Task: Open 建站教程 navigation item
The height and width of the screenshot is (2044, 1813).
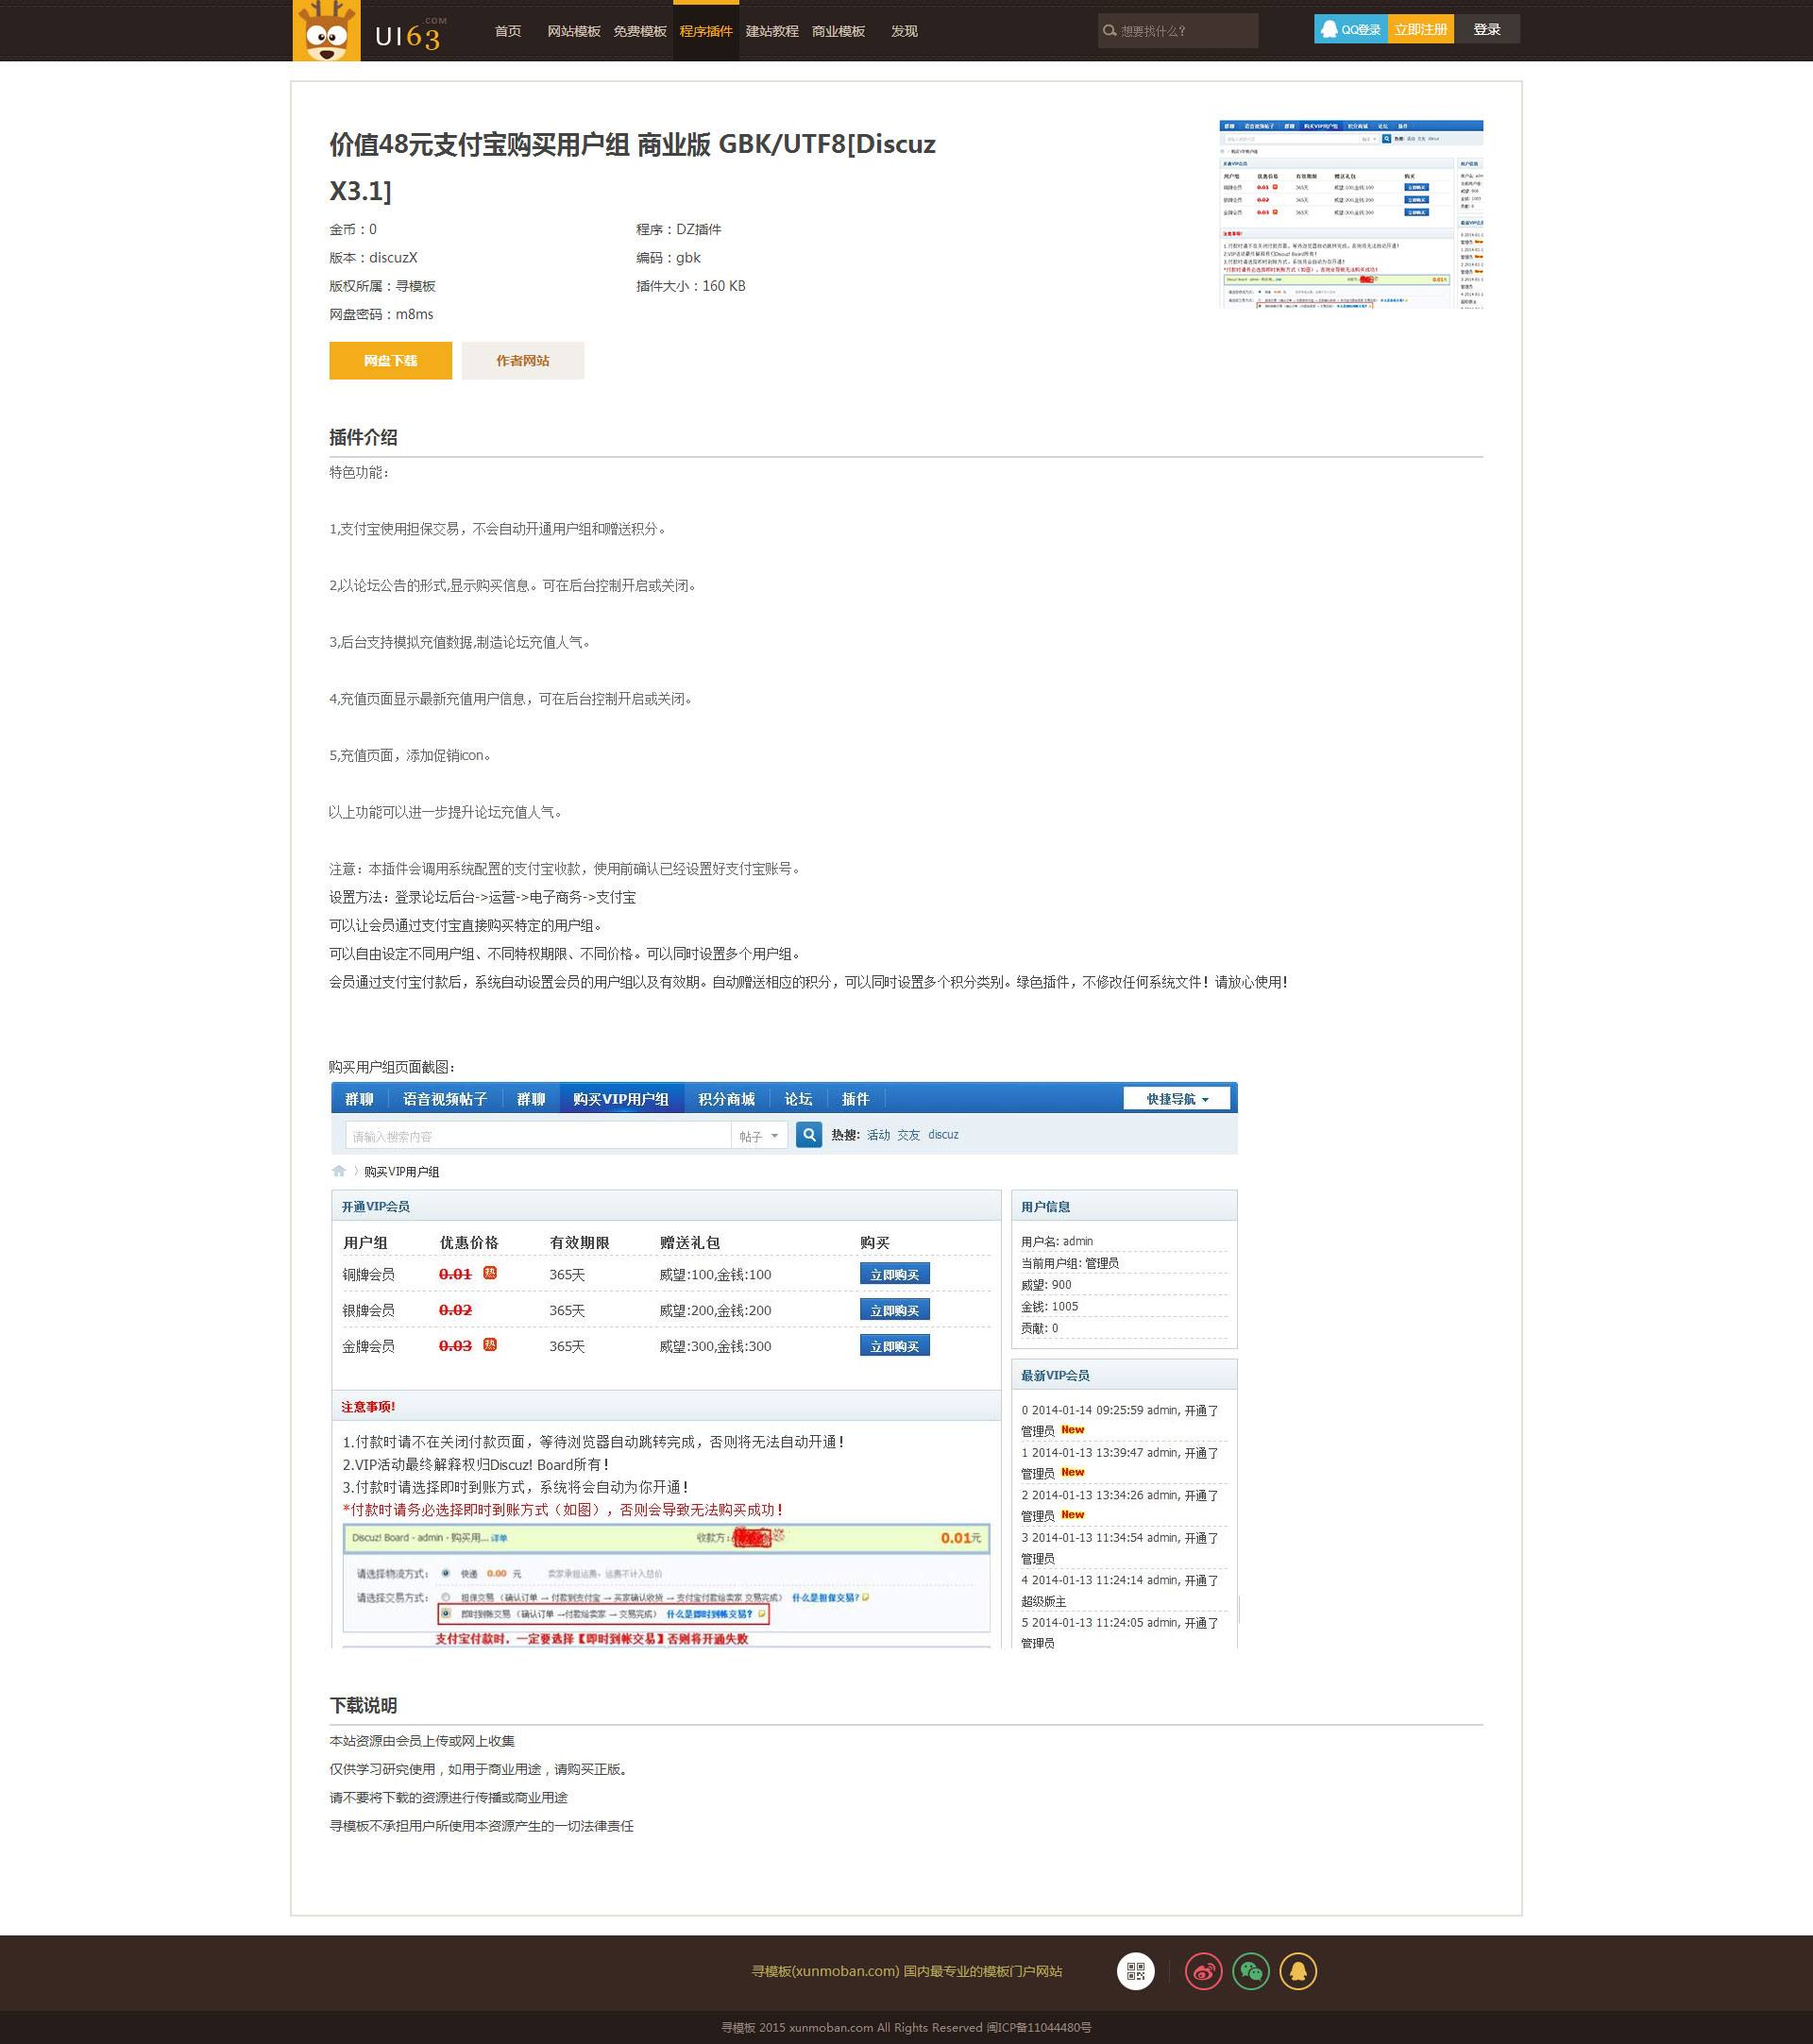Action: 772,31
